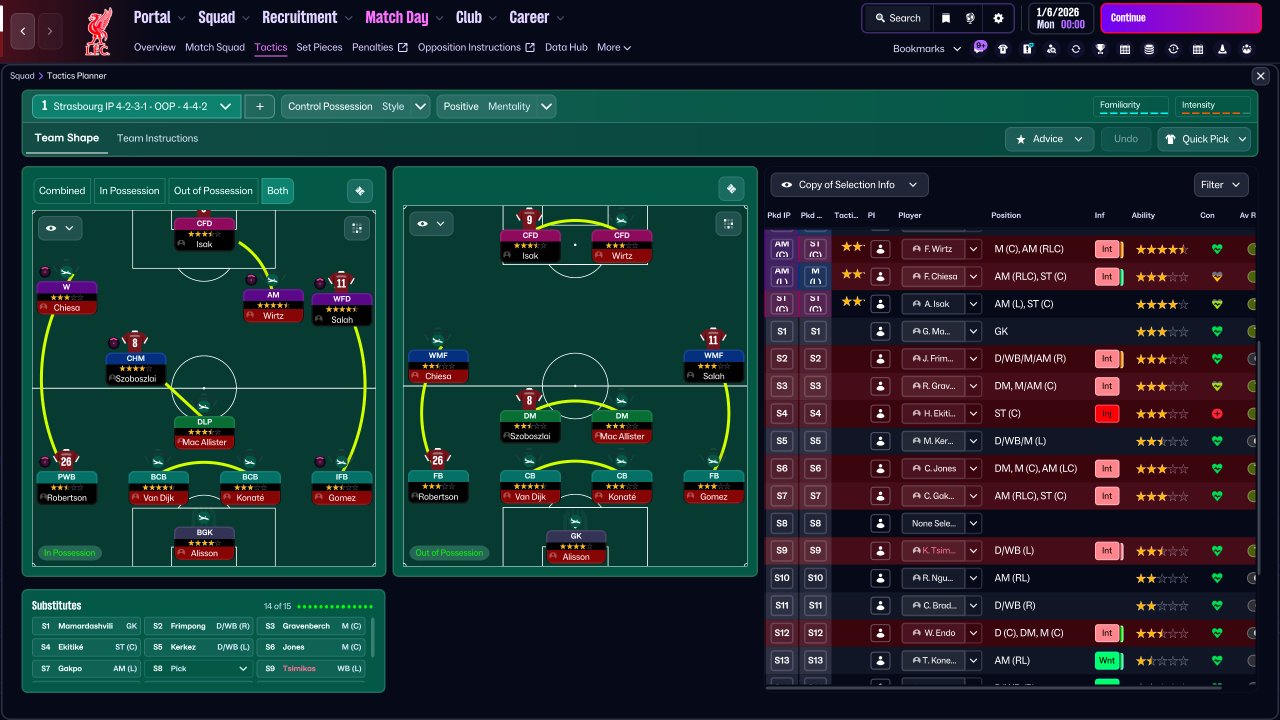Add a new tactic with plus button
This screenshot has height=720, width=1280.
[259, 106]
